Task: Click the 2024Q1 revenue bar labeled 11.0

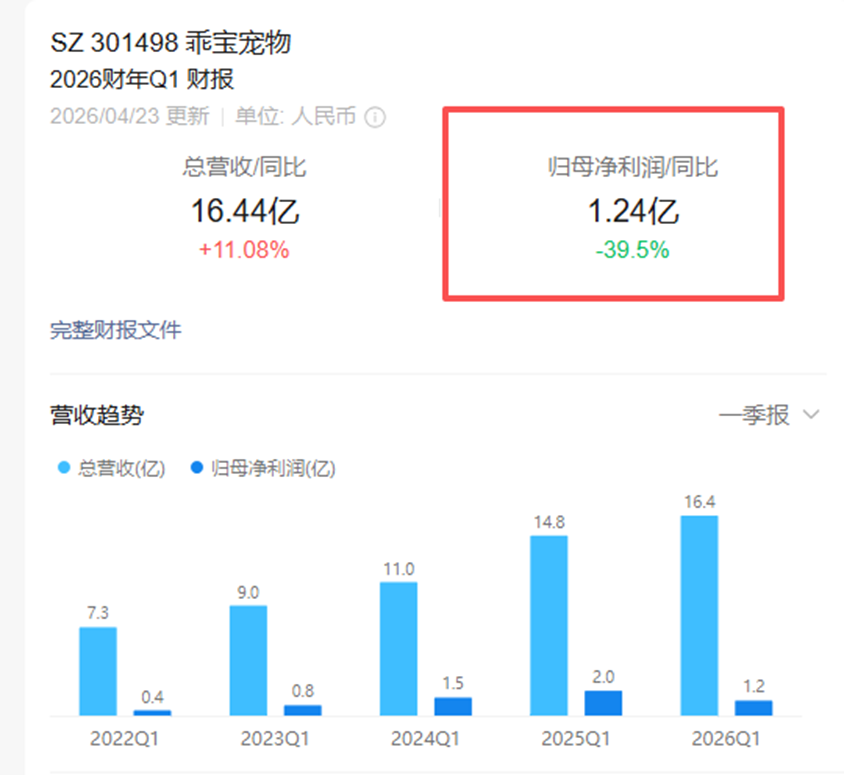Action: click(398, 649)
